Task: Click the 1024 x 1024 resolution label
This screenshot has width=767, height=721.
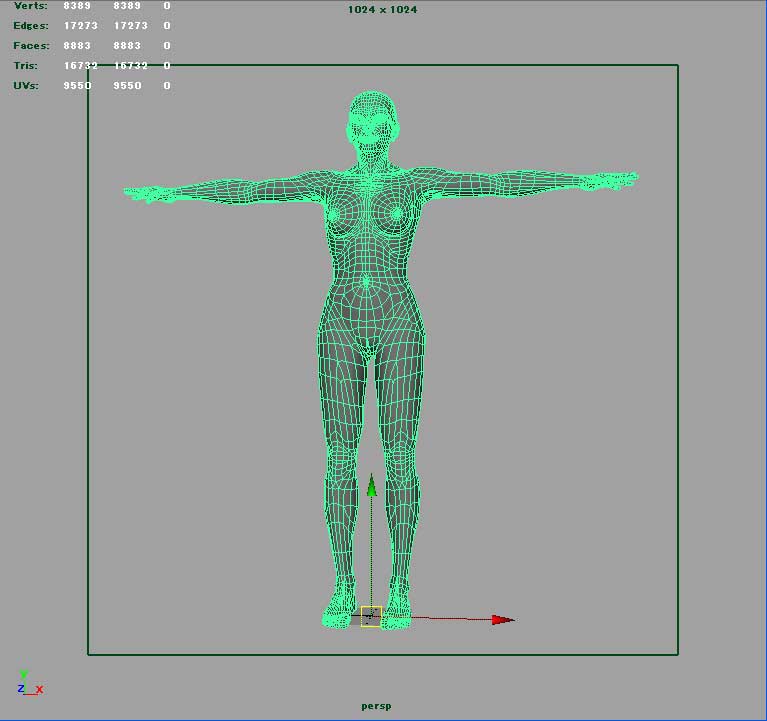Action: 382,10
